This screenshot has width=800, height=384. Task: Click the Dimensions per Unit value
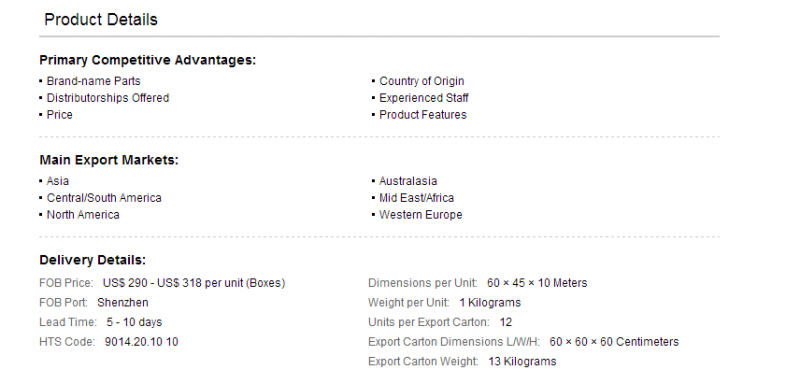pyautogui.click(x=537, y=283)
